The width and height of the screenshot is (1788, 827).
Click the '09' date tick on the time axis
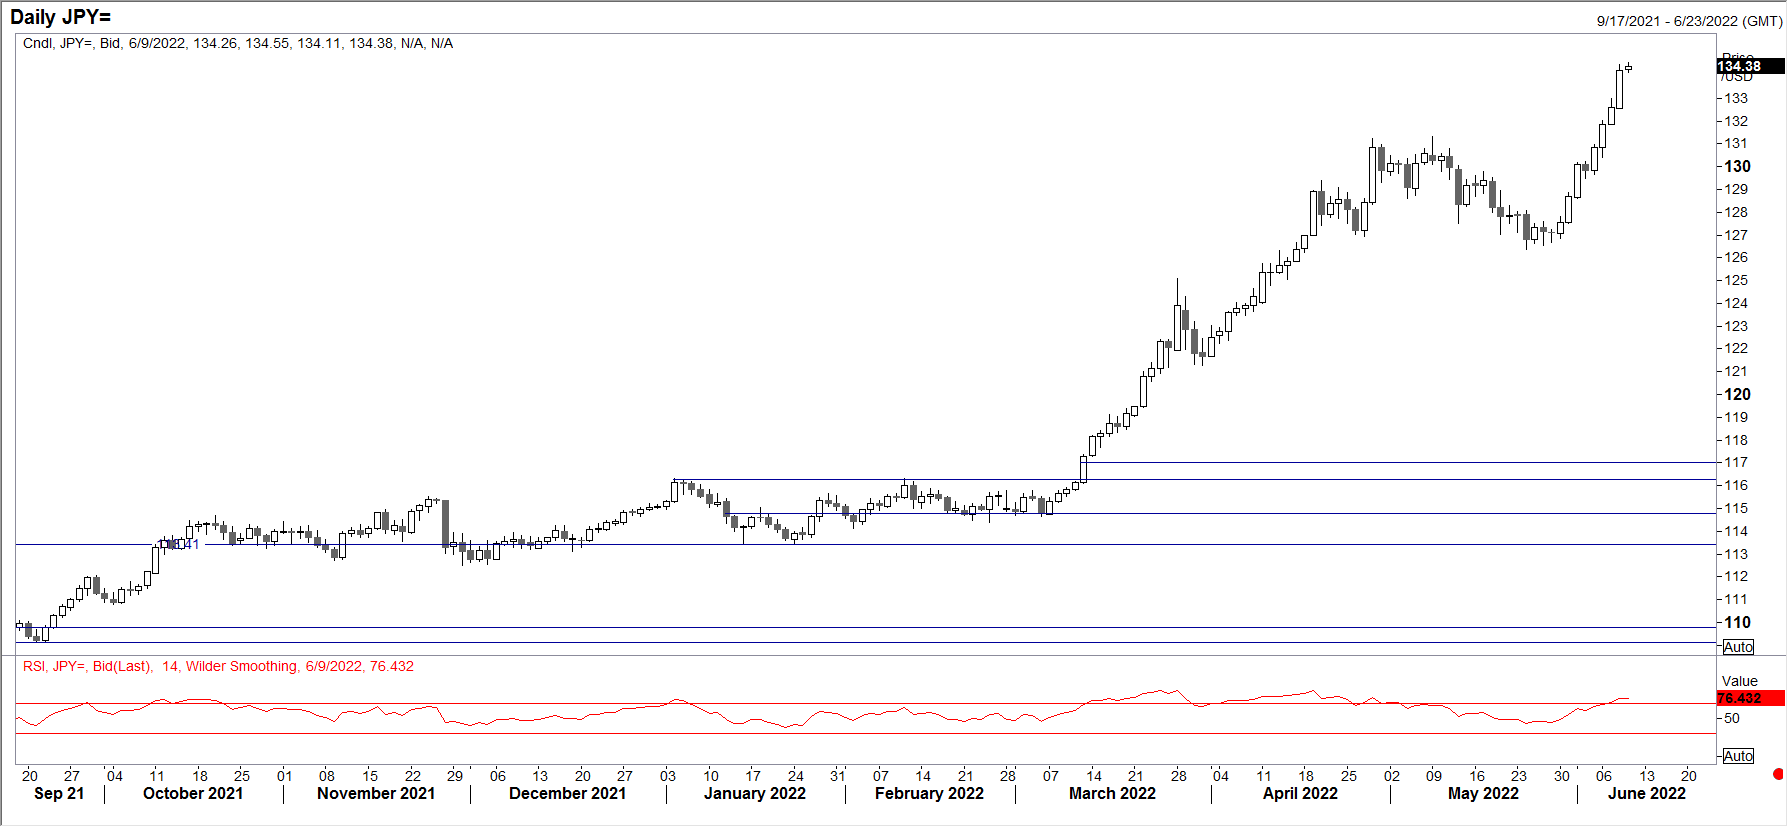pos(1434,775)
